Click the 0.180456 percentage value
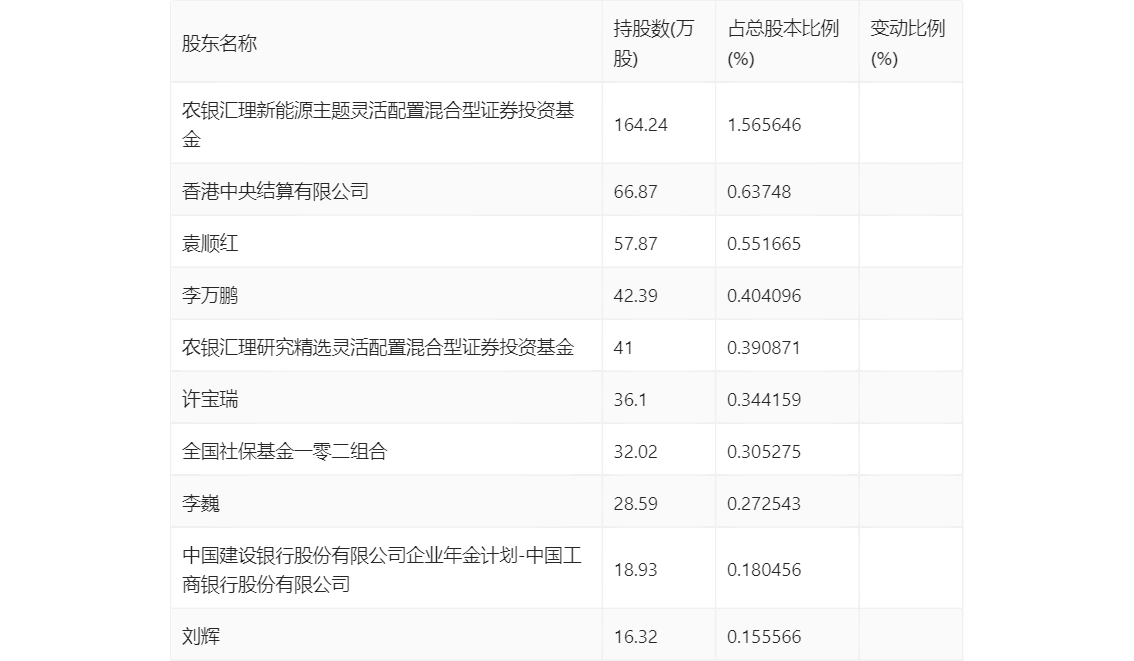This screenshot has width=1134, height=661. coord(764,570)
